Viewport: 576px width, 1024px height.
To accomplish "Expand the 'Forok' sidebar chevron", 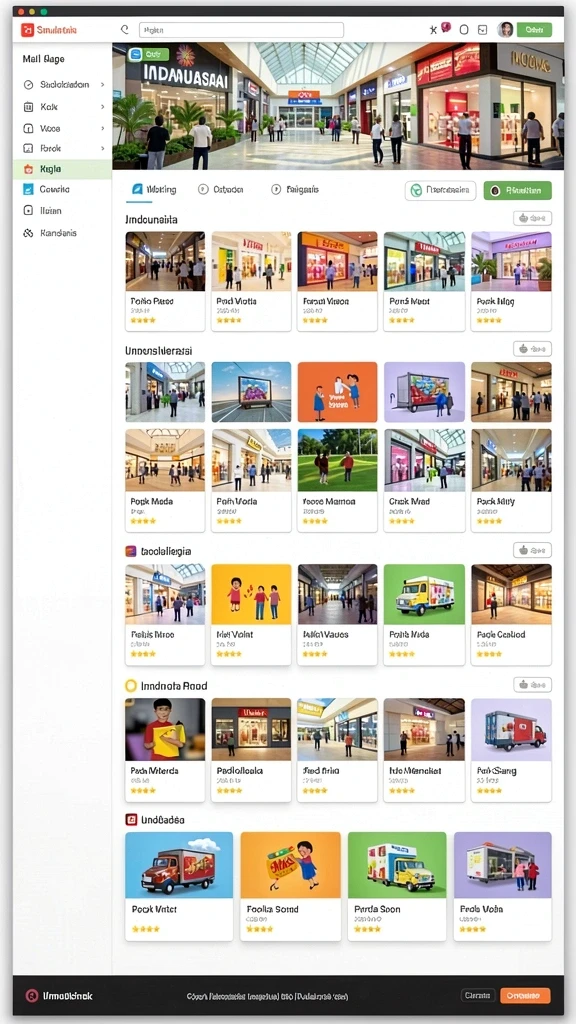I will (x=103, y=148).
